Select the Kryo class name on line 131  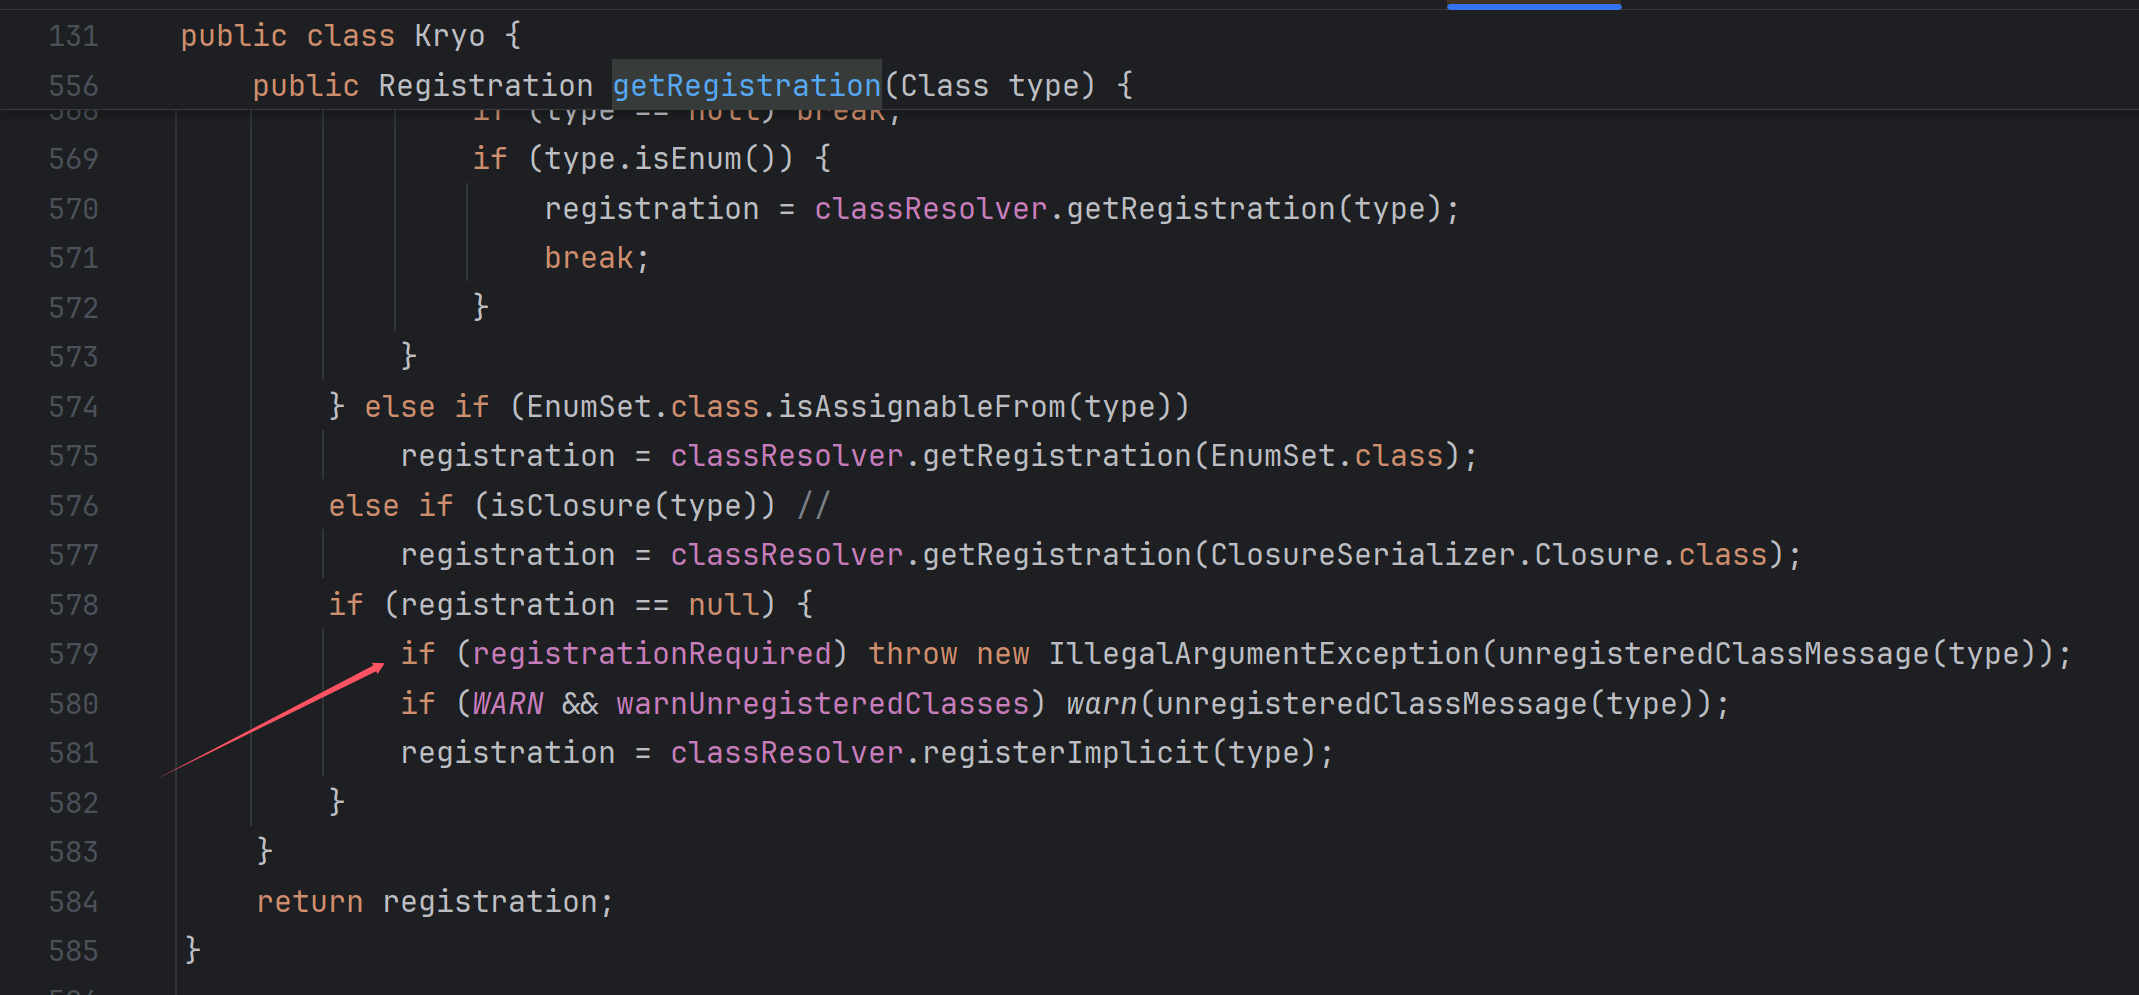coord(450,36)
